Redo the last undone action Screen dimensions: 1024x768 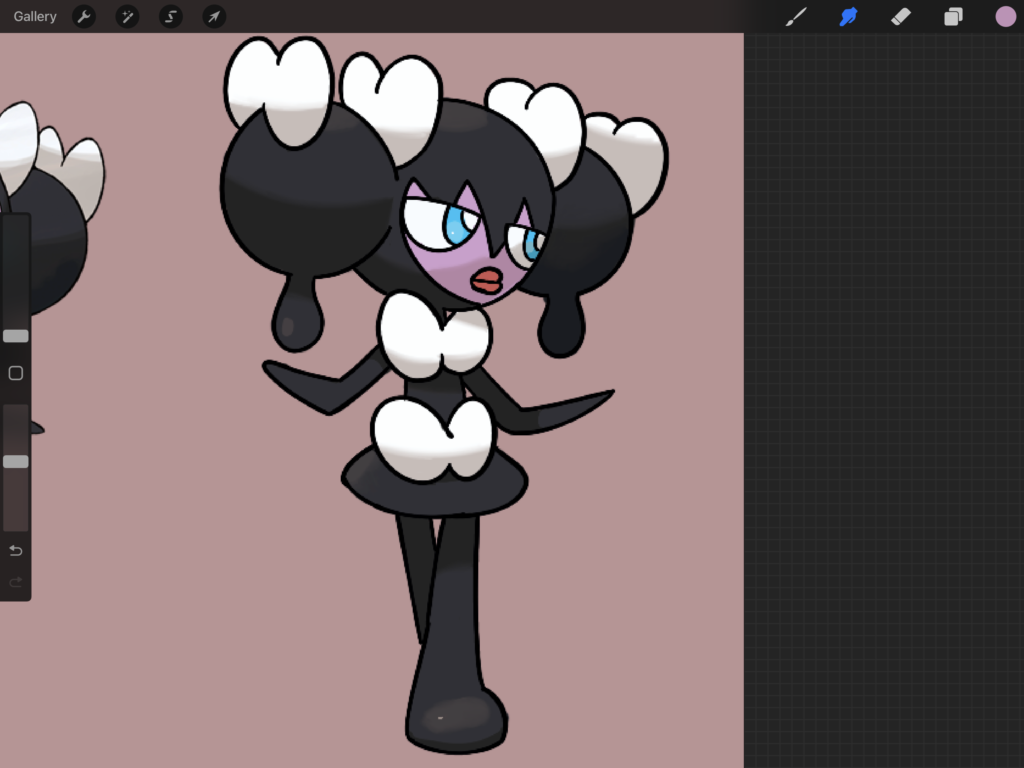[16, 581]
